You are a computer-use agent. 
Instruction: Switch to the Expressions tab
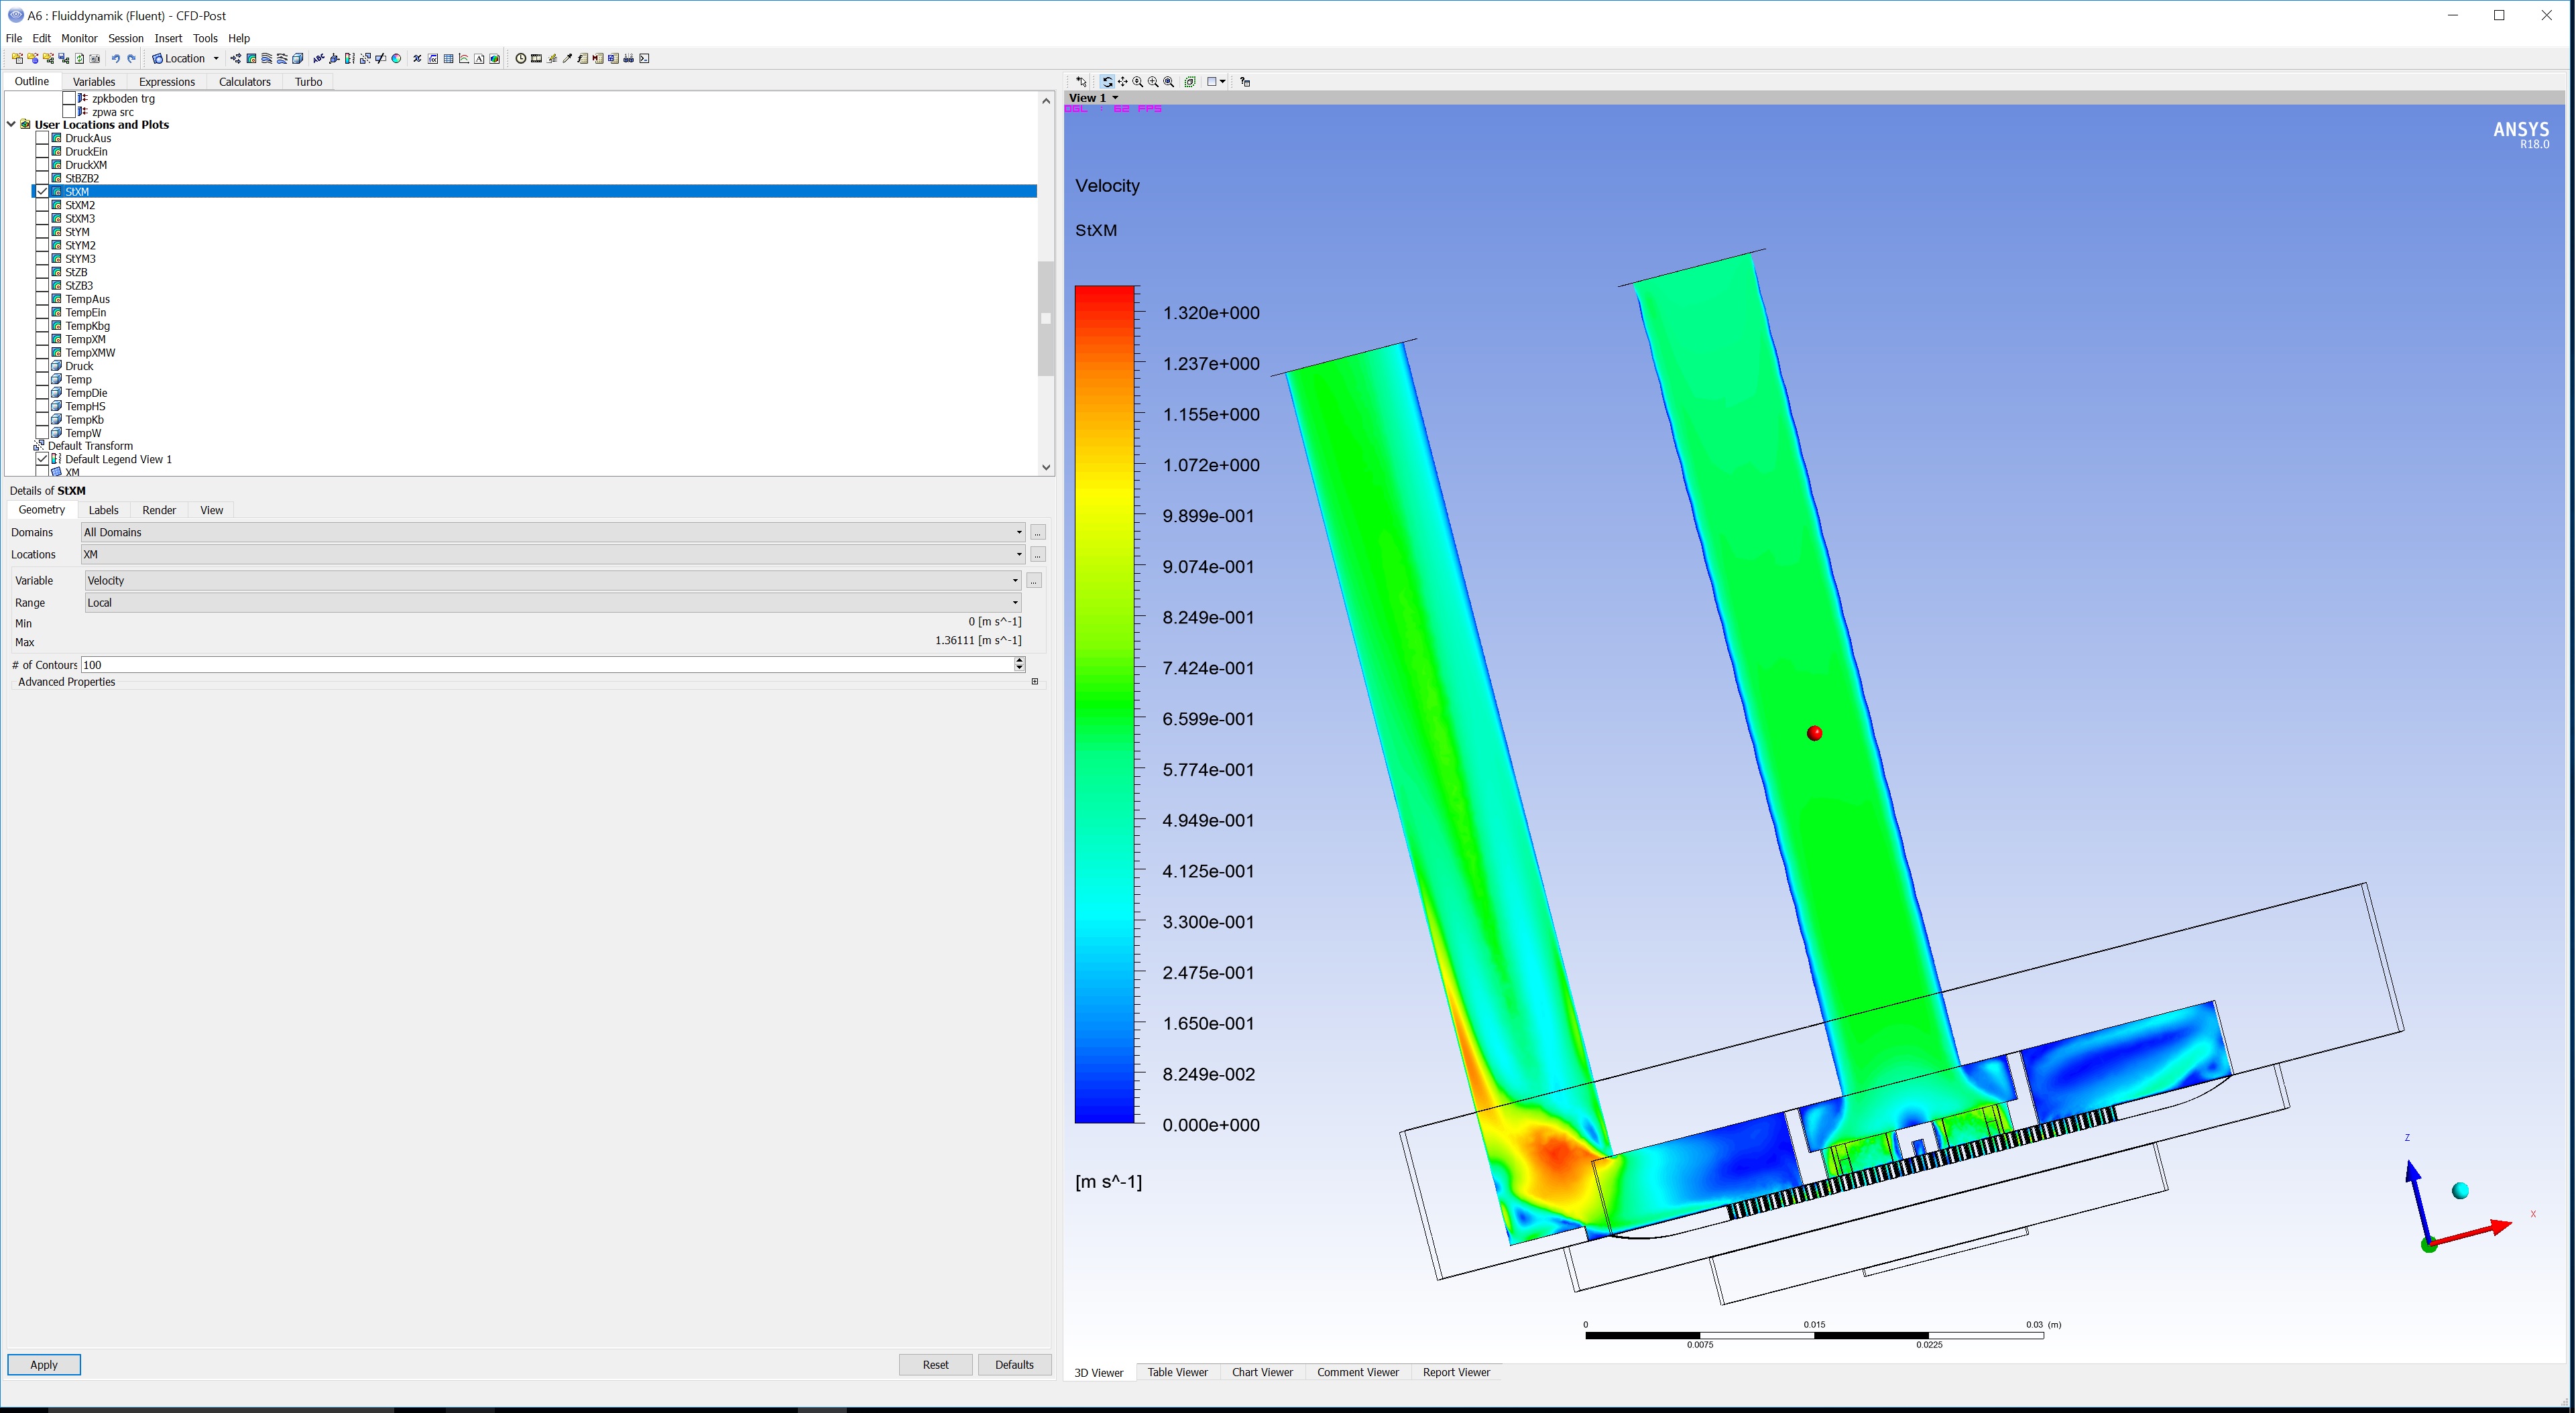[166, 82]
